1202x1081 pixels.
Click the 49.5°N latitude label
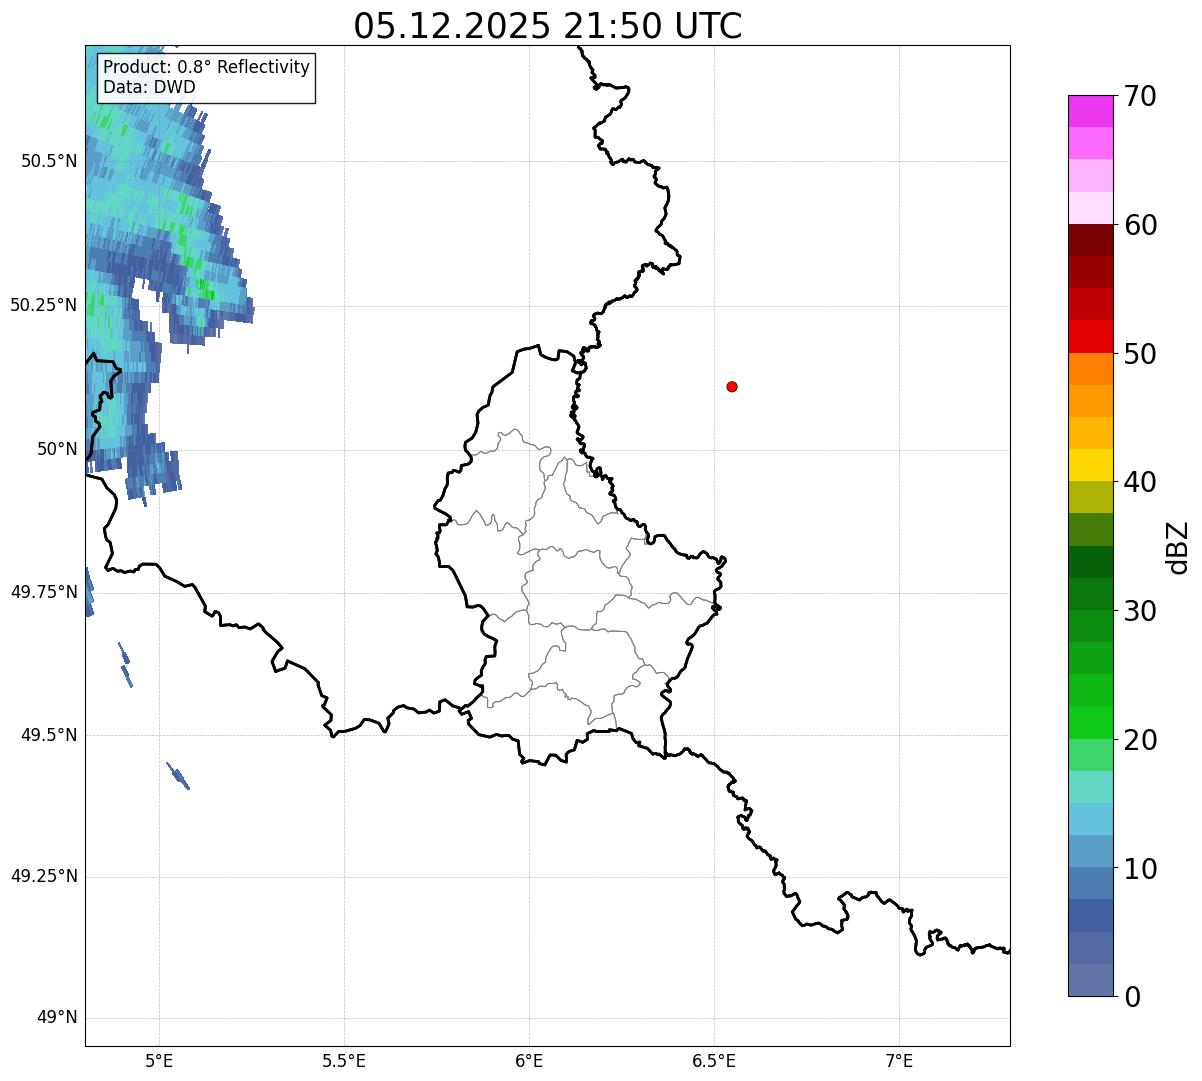(49, 735)
